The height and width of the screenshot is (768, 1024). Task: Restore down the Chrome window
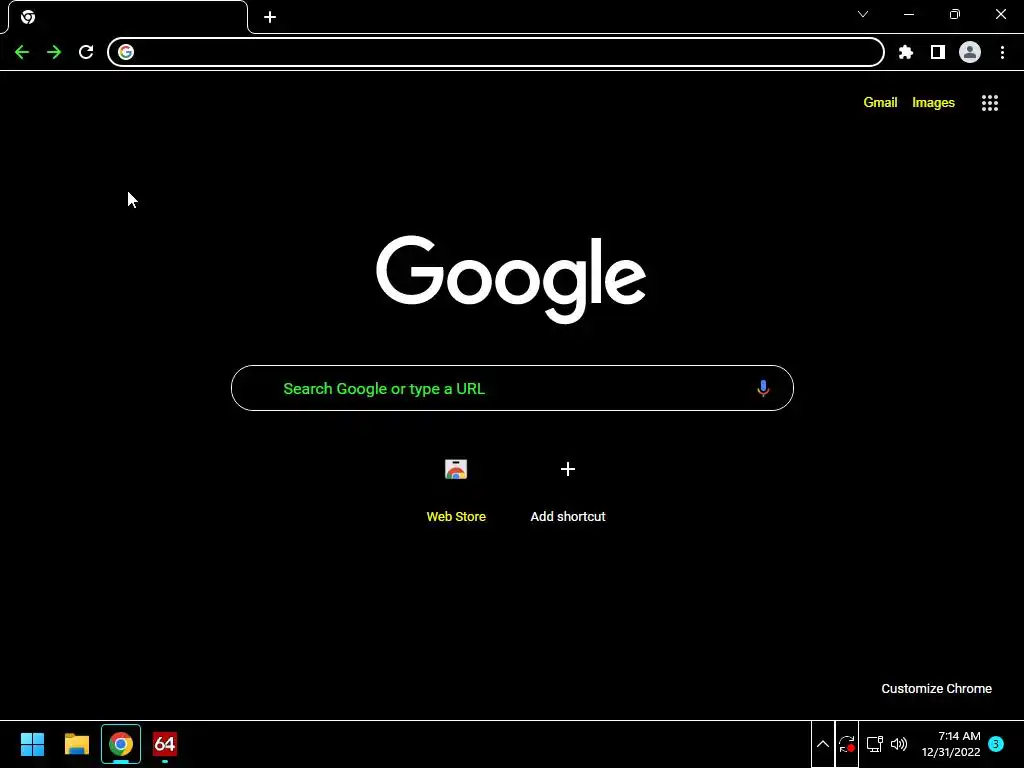coord(955,14)
